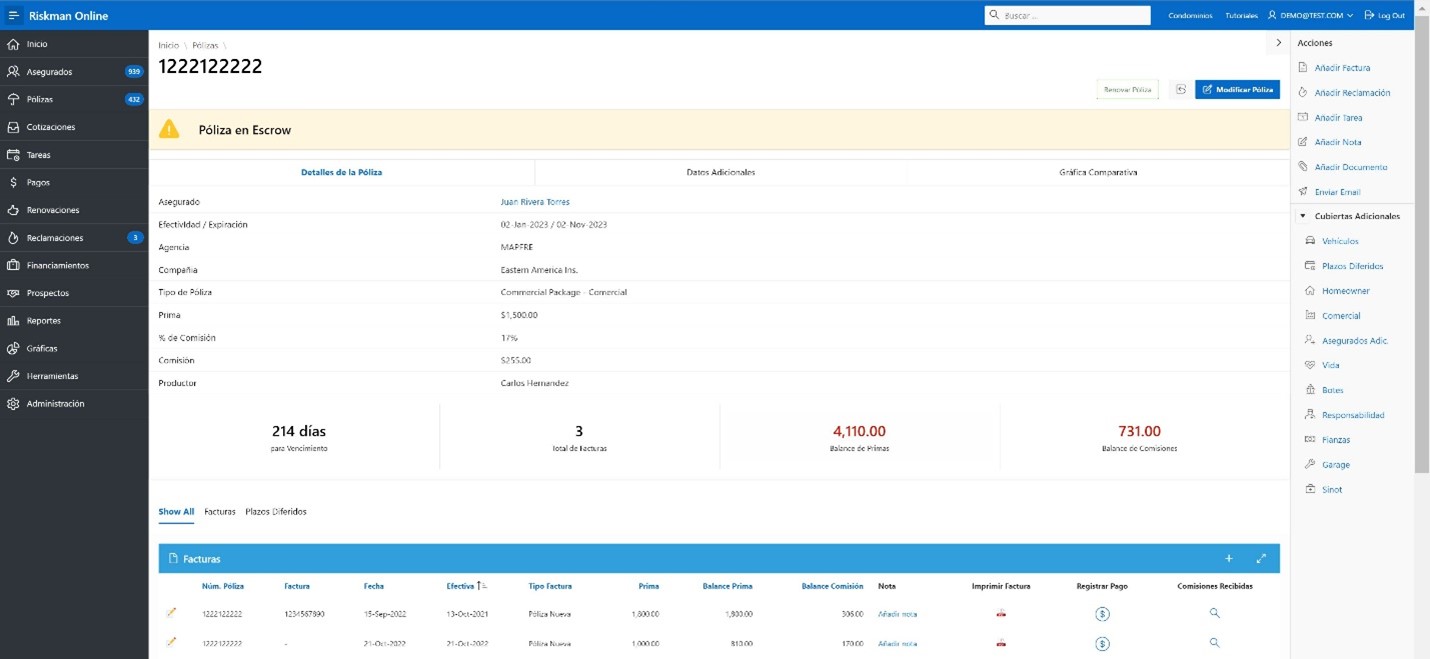
Task: Click the Reclamaciones flame icon in the sidebar
Action: [x=13, y=238]
